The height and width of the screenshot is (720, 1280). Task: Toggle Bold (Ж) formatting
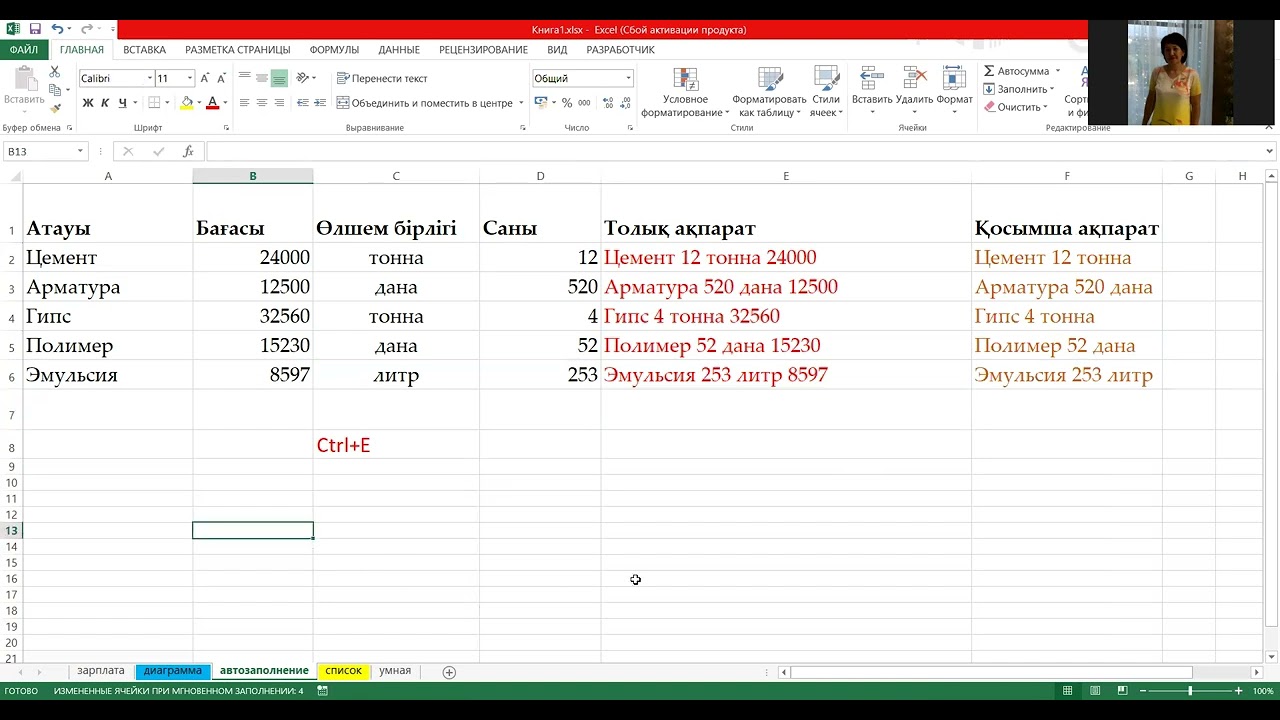pyautogui.click(x=88, y=103)
